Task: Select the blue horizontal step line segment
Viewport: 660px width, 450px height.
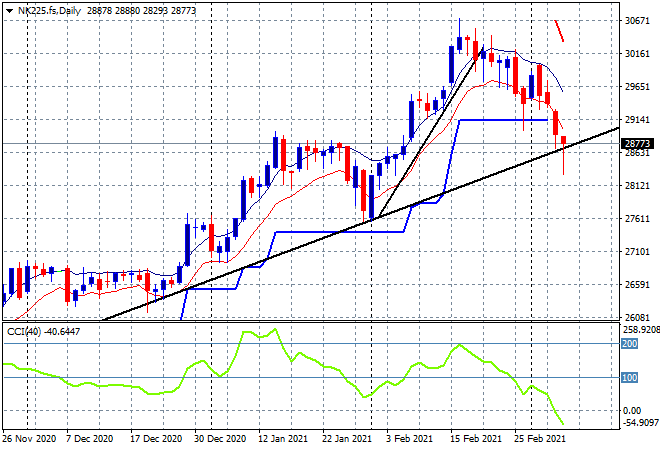Action: click(500, 120)
